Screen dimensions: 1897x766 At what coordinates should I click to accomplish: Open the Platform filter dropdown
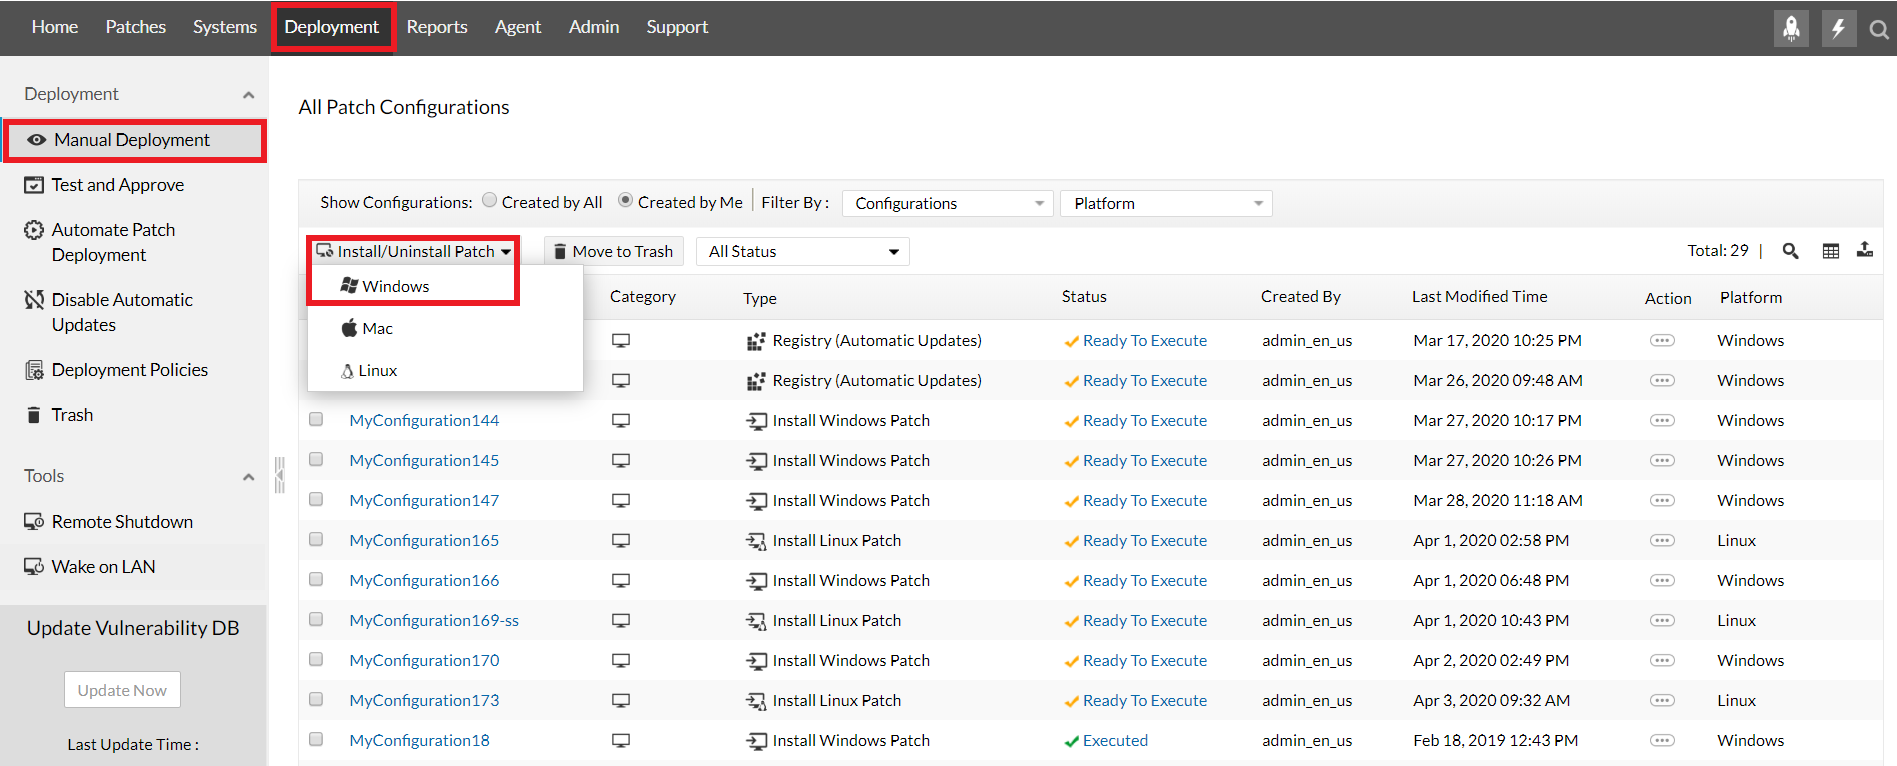1166,203
